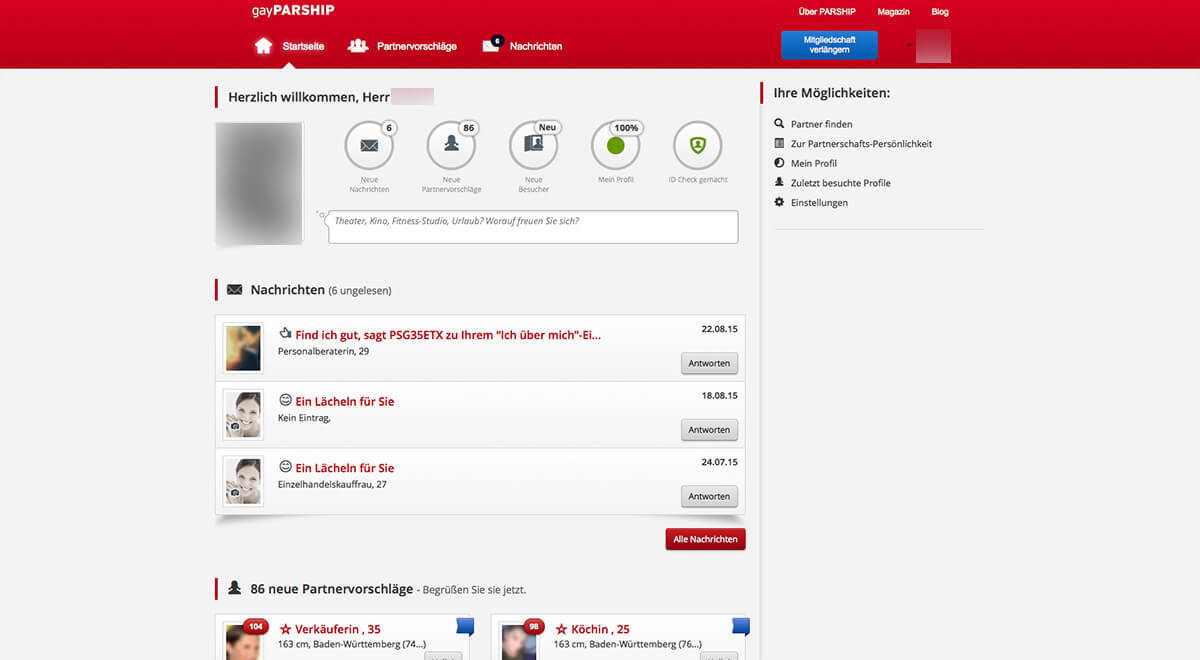1200x660 pixels.
Task: Open the Magazin link in header
Action: click(x=893, y=12)
